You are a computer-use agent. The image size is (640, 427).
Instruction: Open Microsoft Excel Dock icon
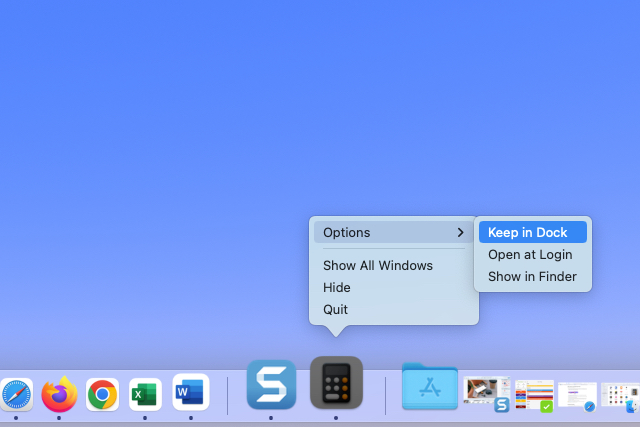click(x=145, y=394)
